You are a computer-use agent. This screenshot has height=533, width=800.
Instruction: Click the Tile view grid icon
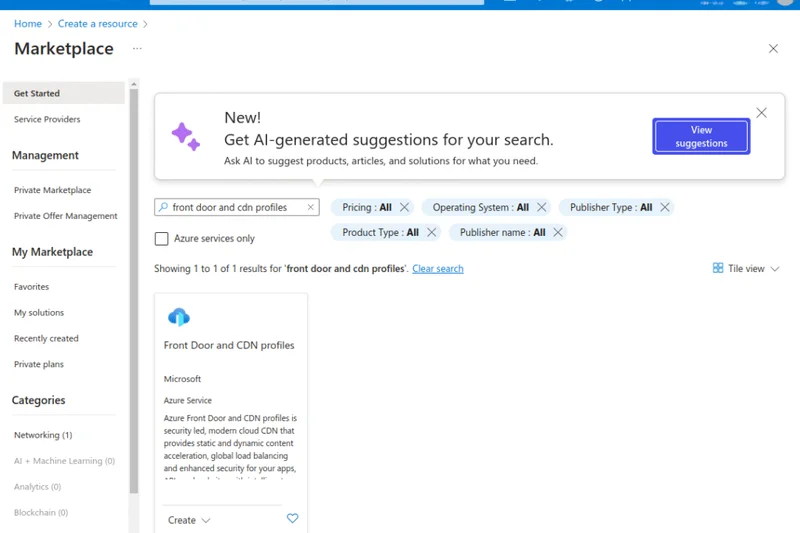[x=718, y=268]
